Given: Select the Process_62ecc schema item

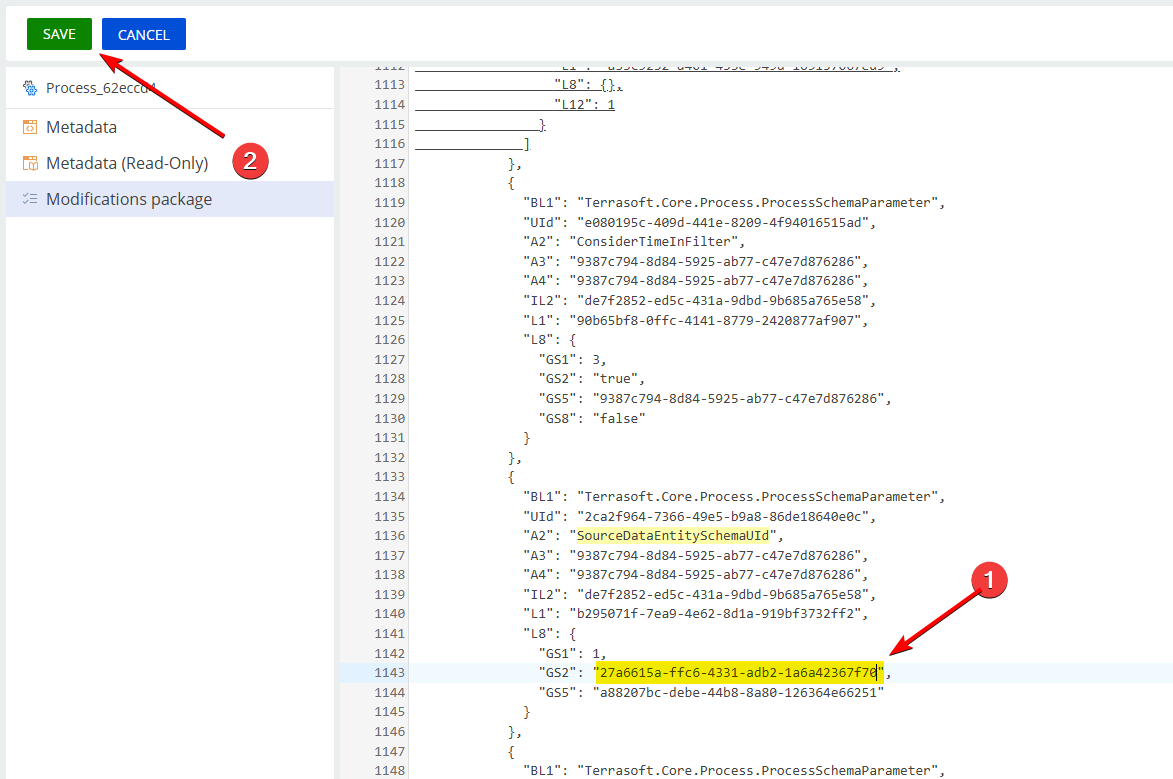Looking at the screenshot, I should [170, 88].
